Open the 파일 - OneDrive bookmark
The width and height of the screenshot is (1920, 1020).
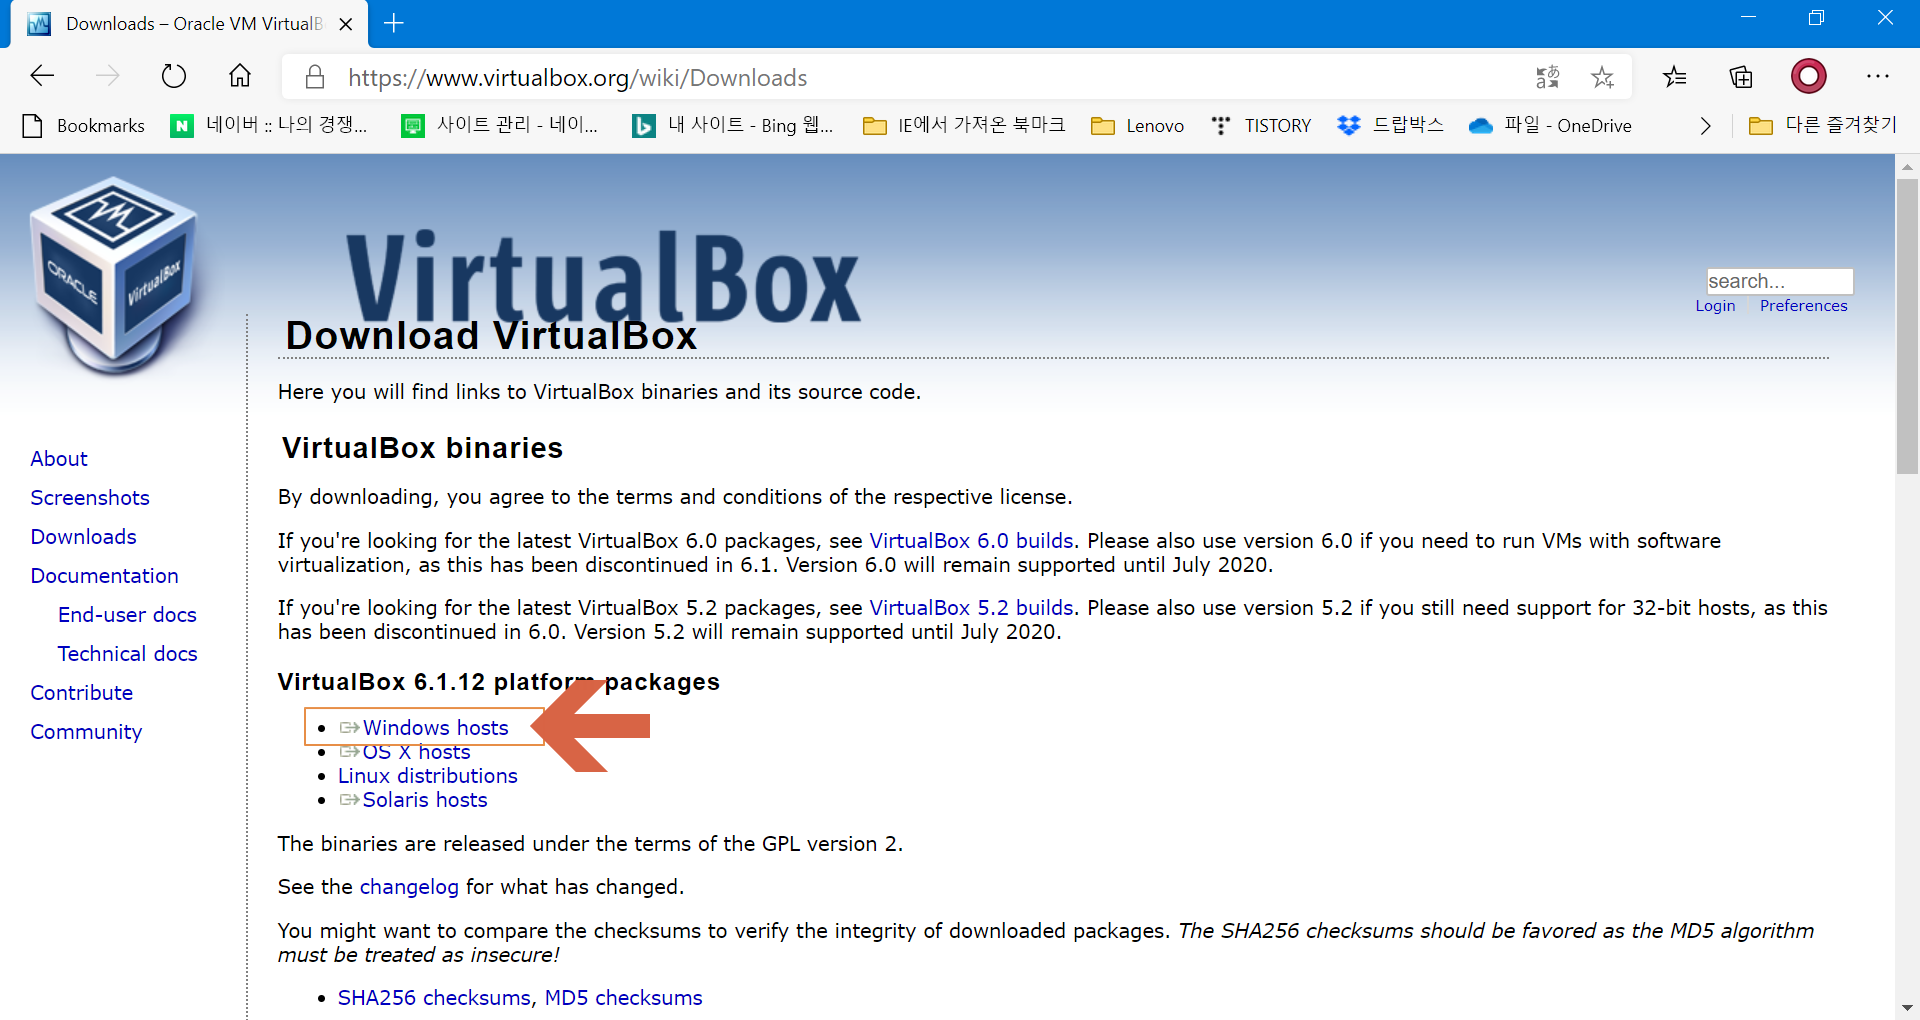pyautogui.click(x=1550, y=126)
